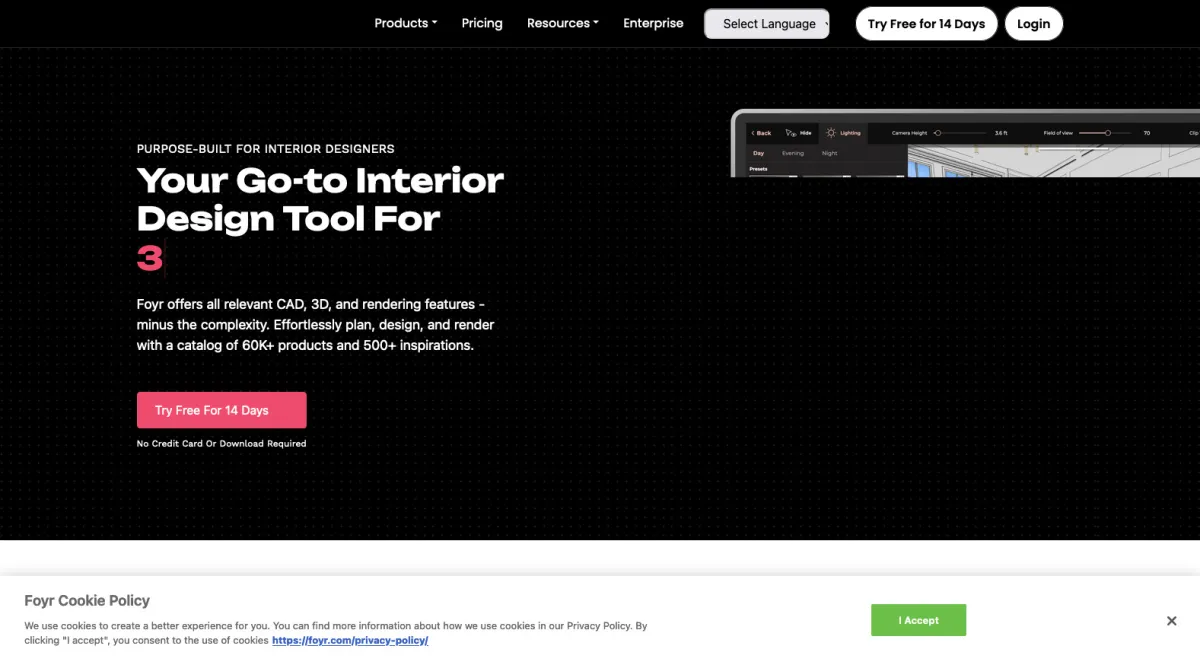
Task: Click the 'PURPOSE-BUILT FOR INTERIOR DESIGNERS' text
Action: (x=266, y=149)
